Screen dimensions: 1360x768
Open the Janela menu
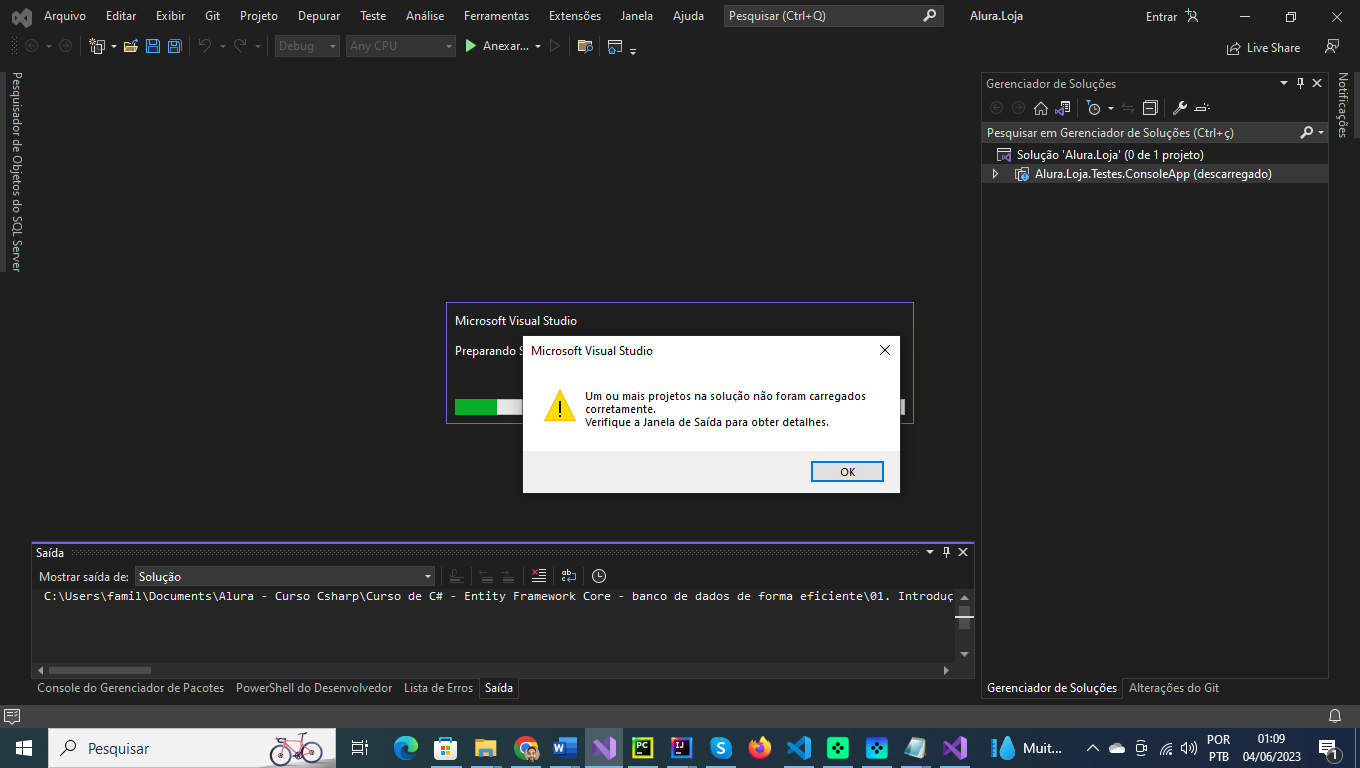tap(637, 16)
